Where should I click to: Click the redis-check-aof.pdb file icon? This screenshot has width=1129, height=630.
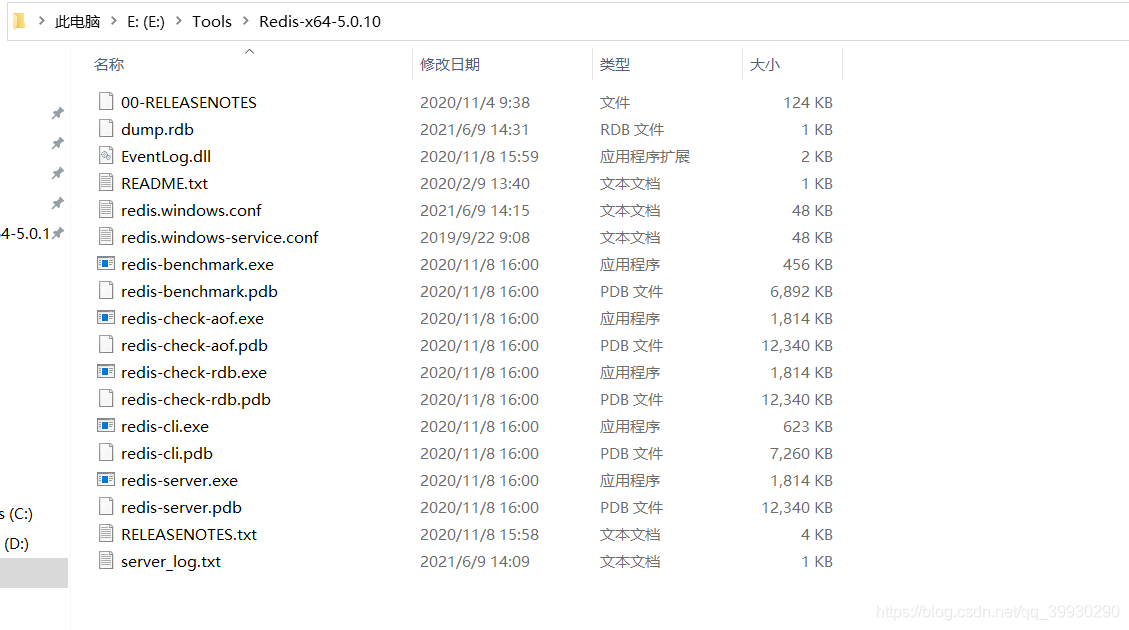(x=106, y=345)
